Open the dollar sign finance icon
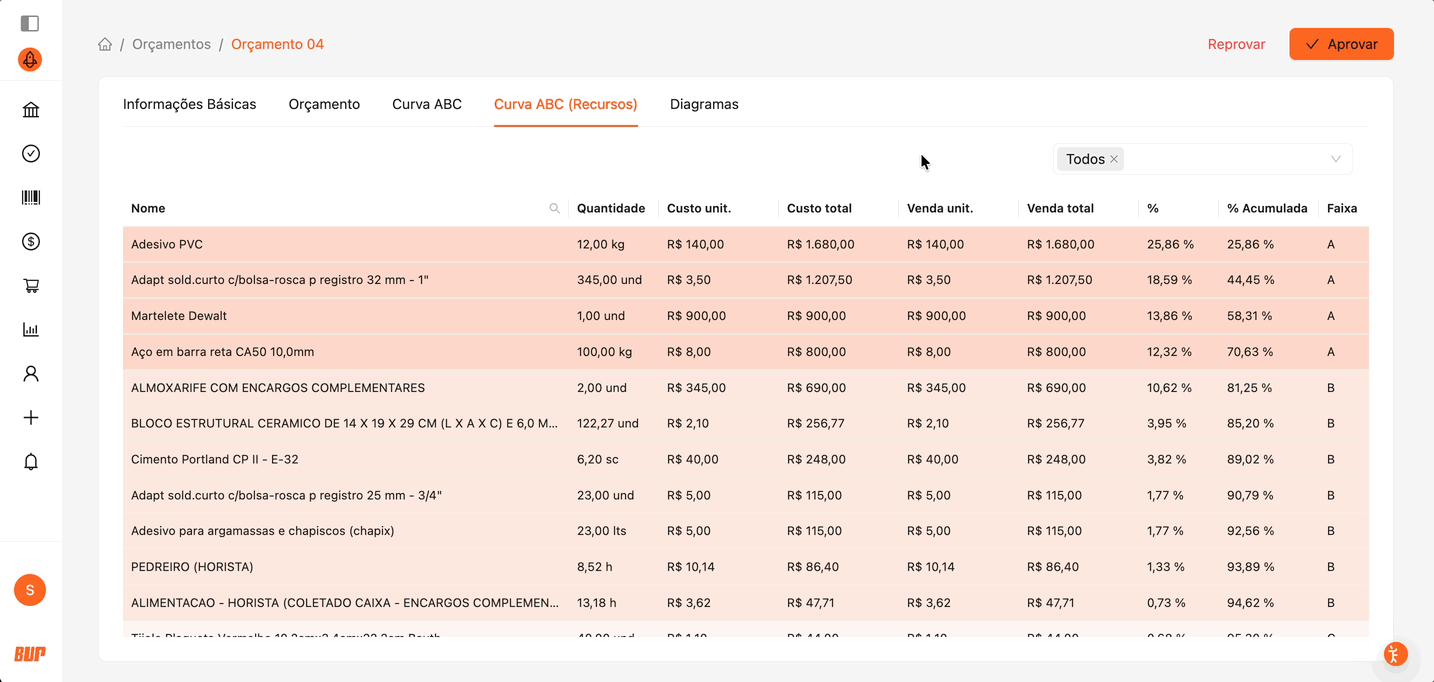 click(31, 242)
